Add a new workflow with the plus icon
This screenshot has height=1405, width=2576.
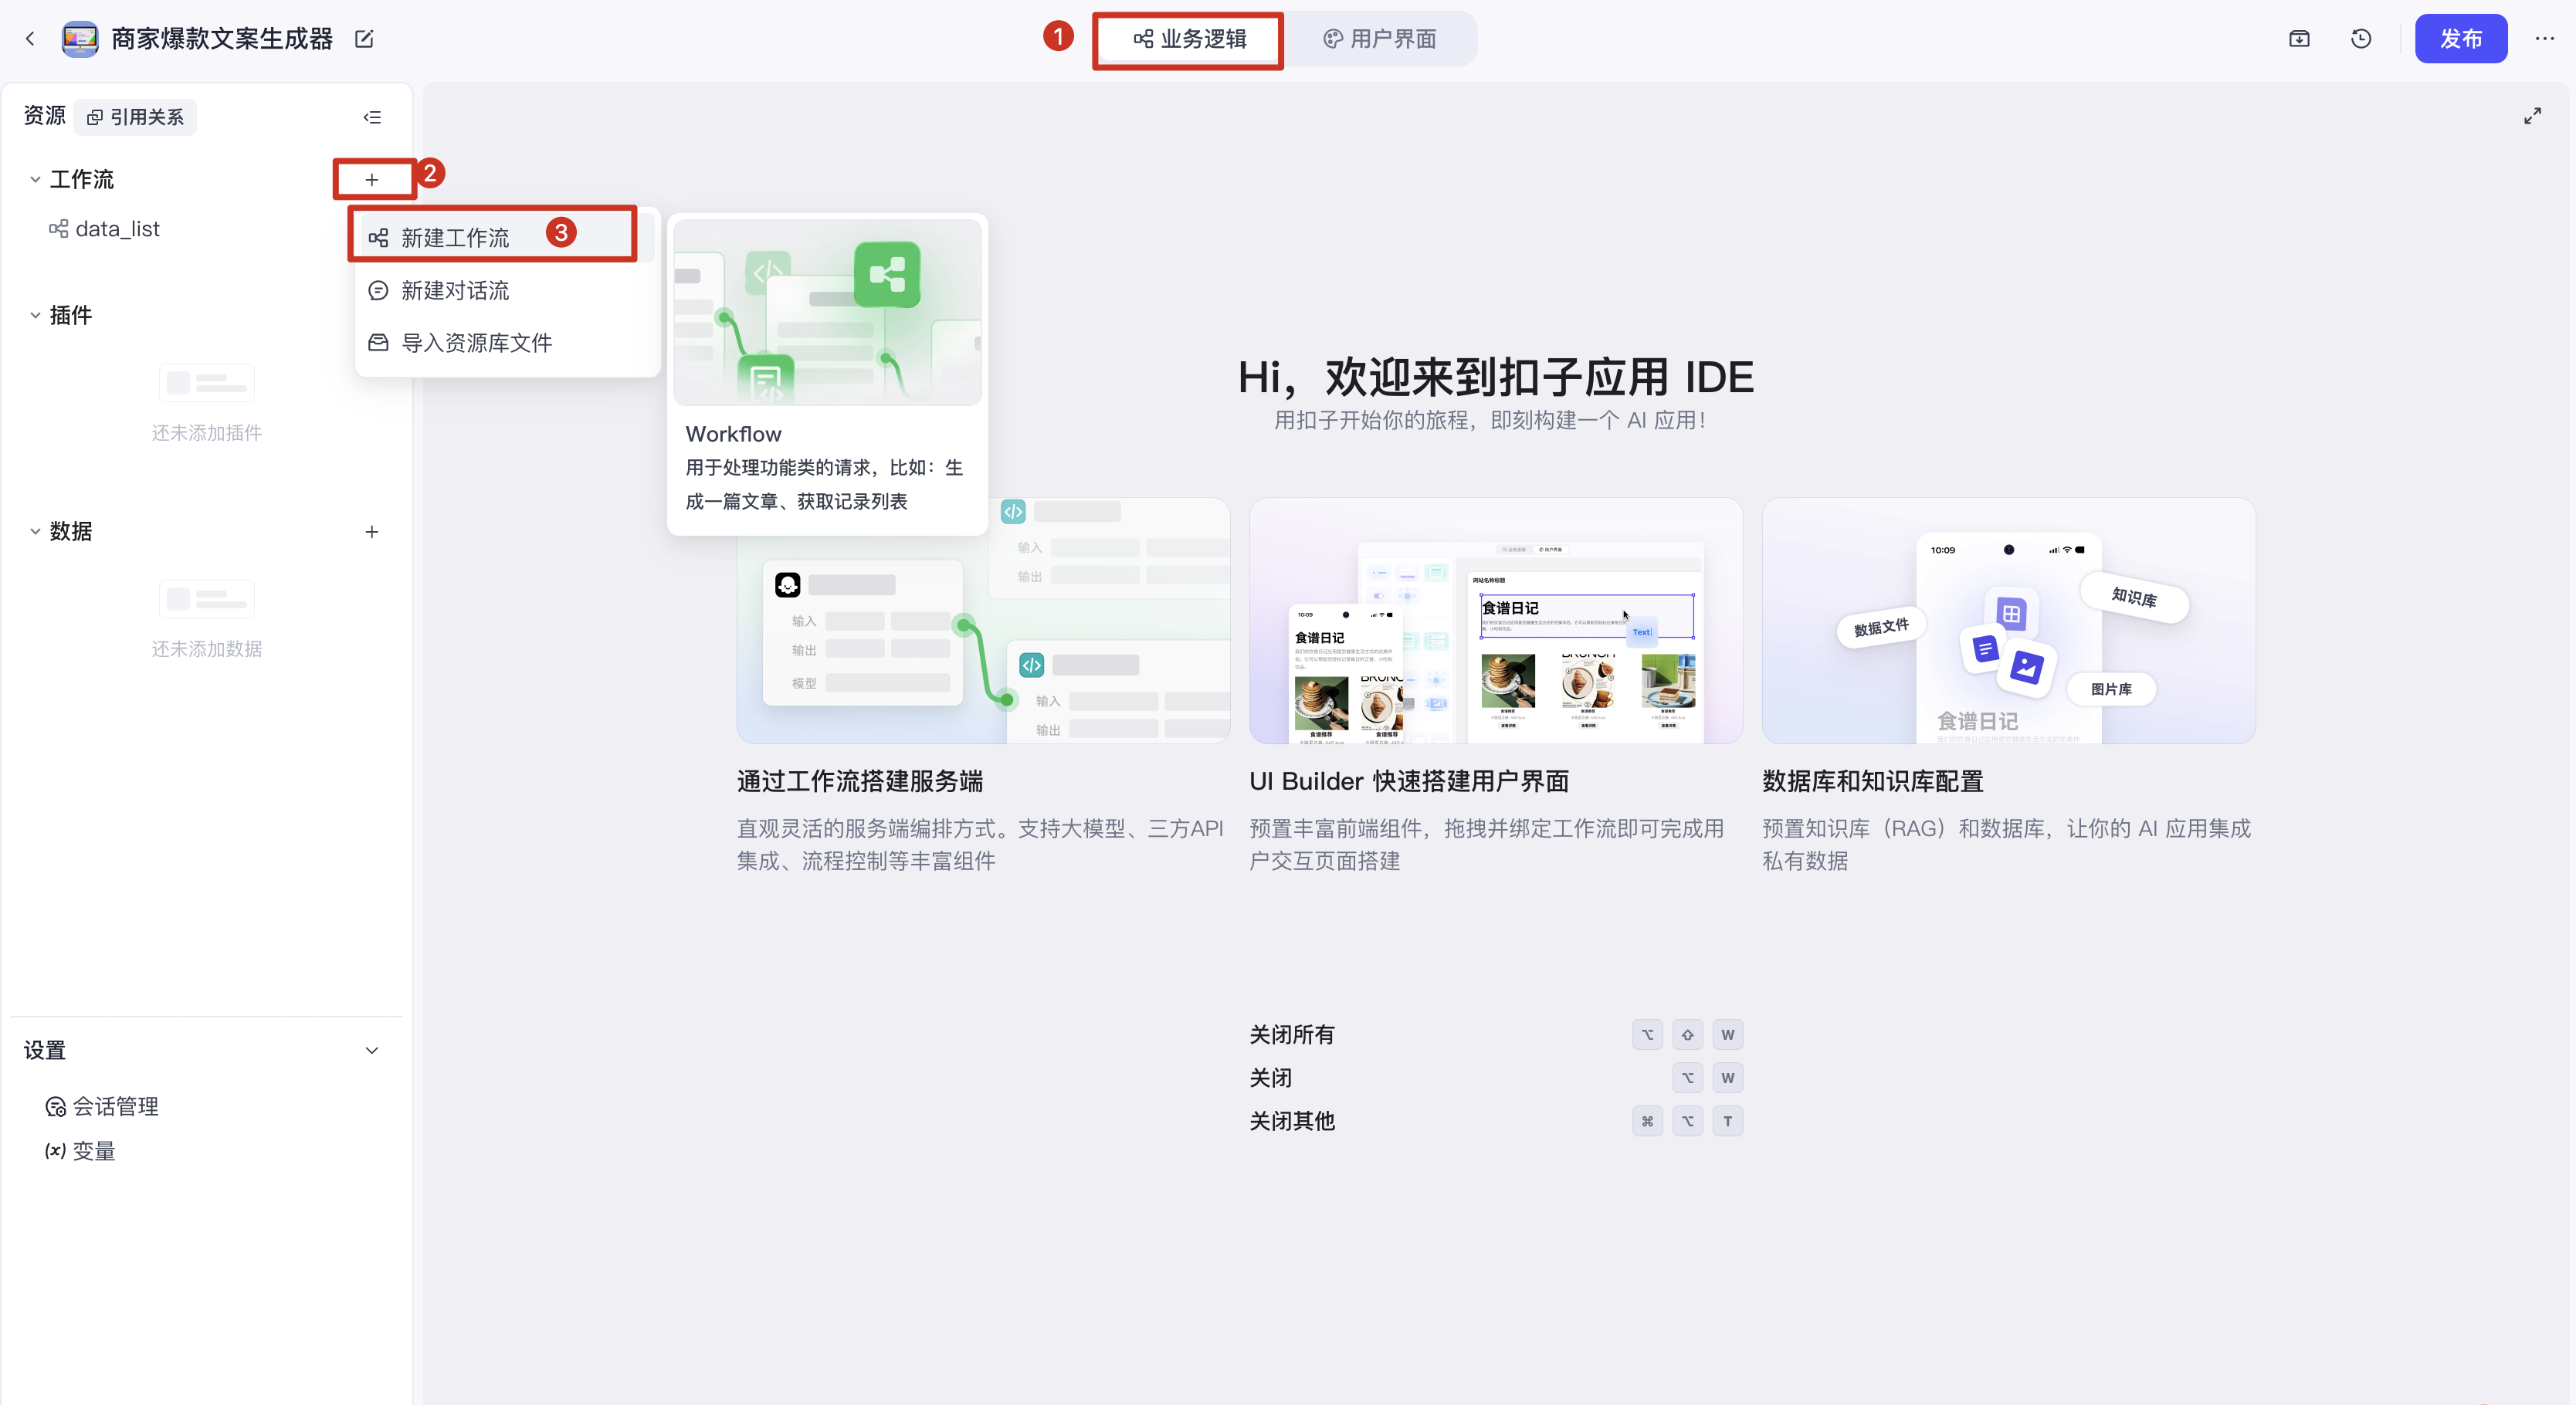pyautogui.click(x=372, y=180)
